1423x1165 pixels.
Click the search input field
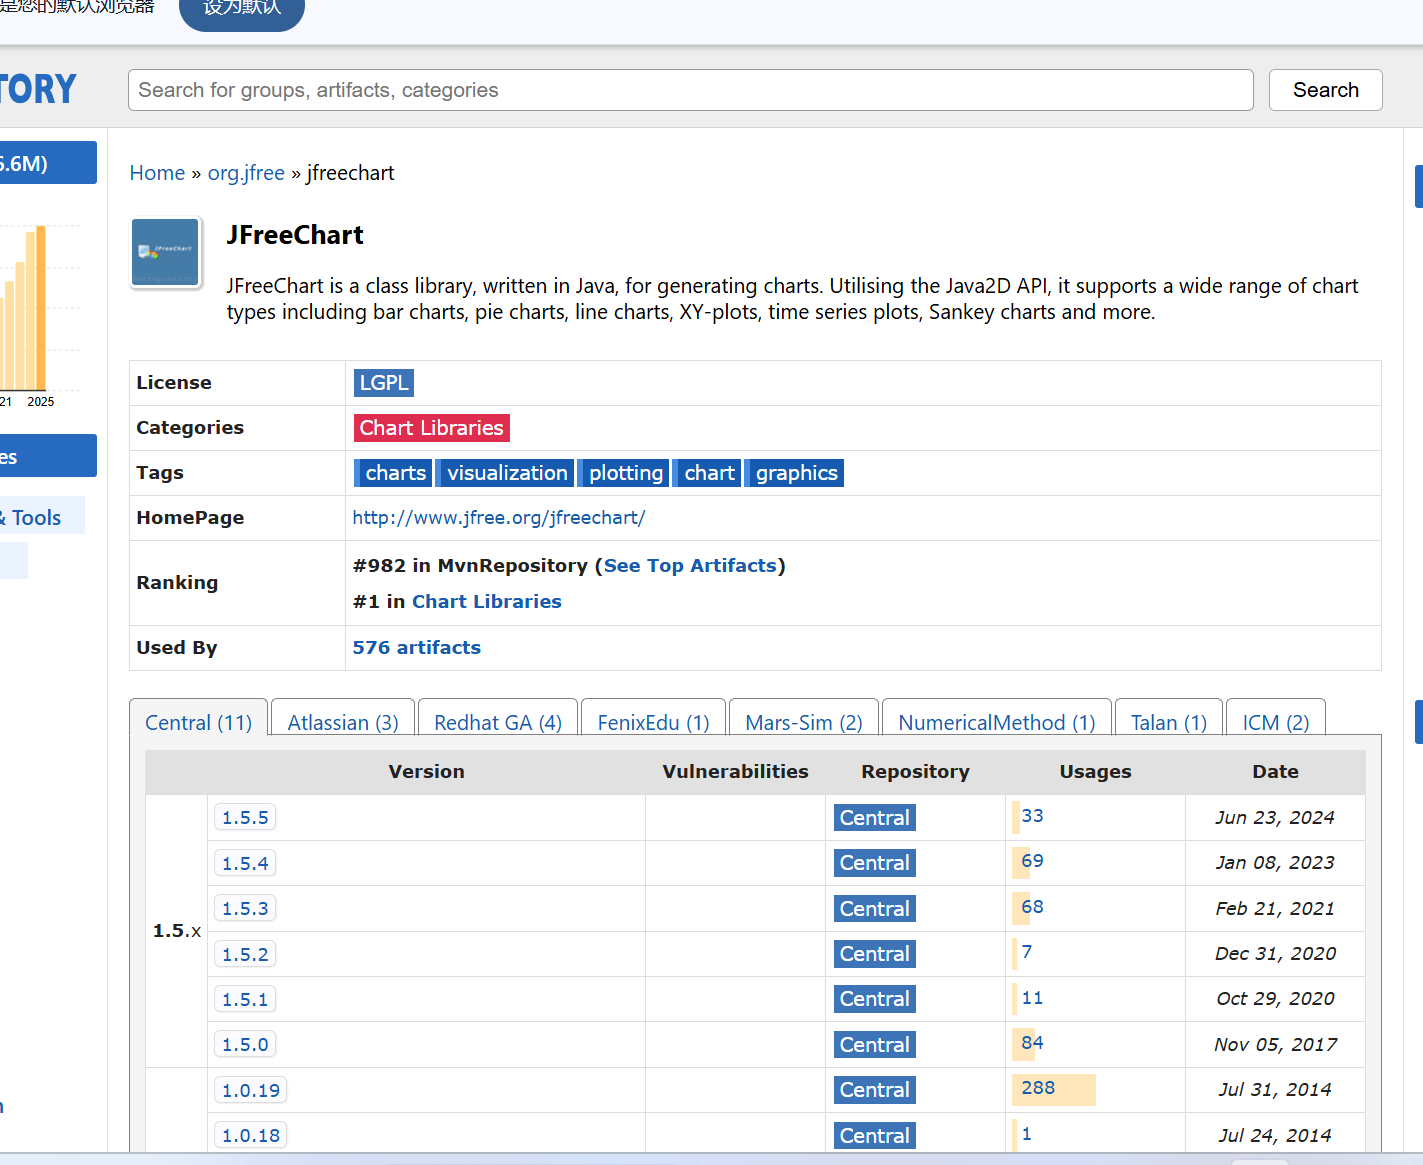tap(690, 90)
